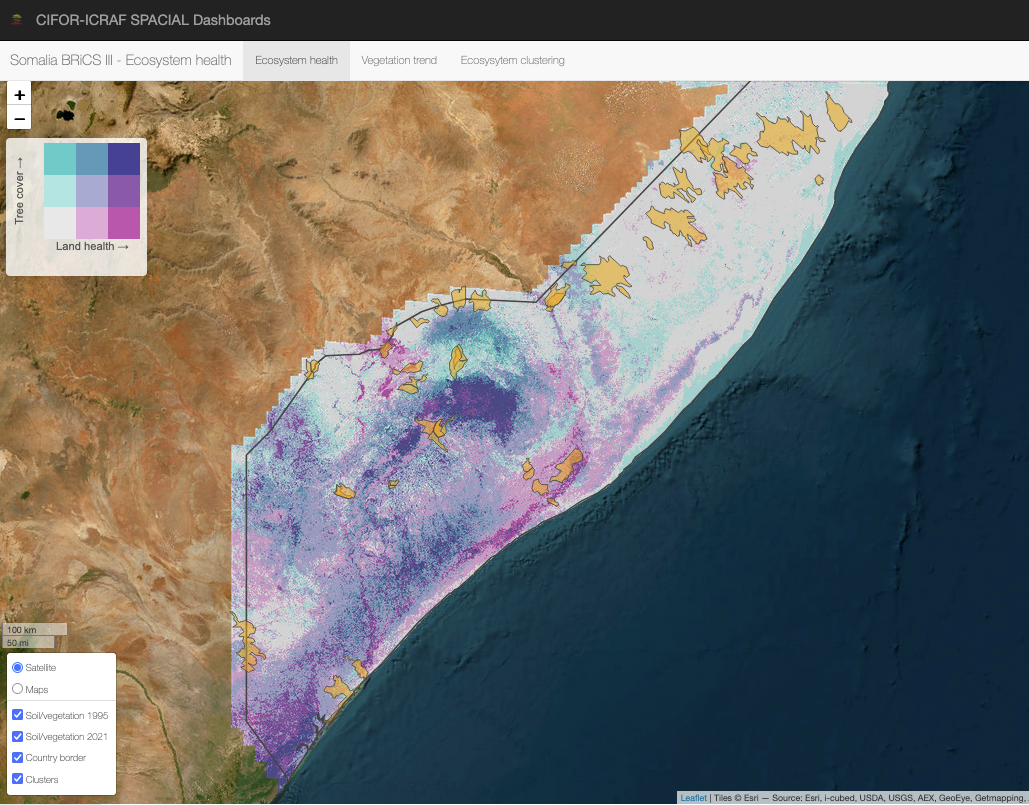Zoom in with the plus button

pos(19,94)
